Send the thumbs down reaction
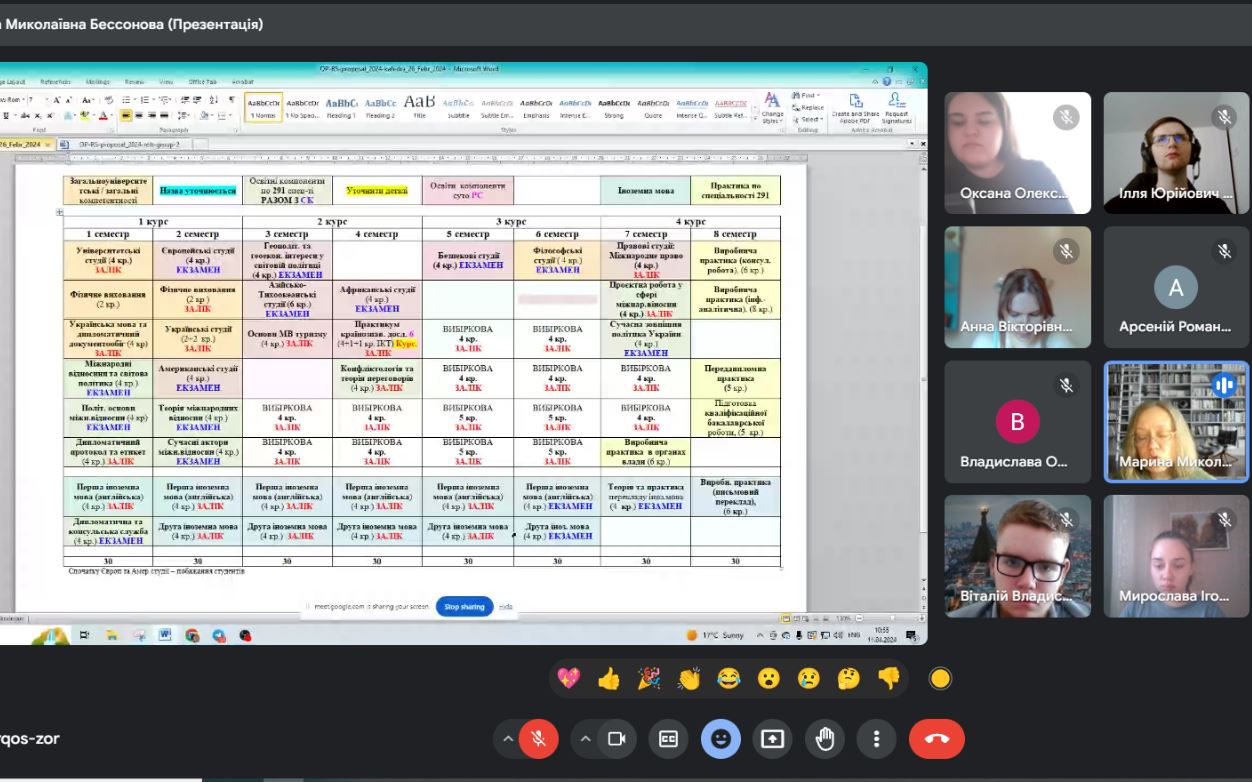 click(x=889, y=678)
